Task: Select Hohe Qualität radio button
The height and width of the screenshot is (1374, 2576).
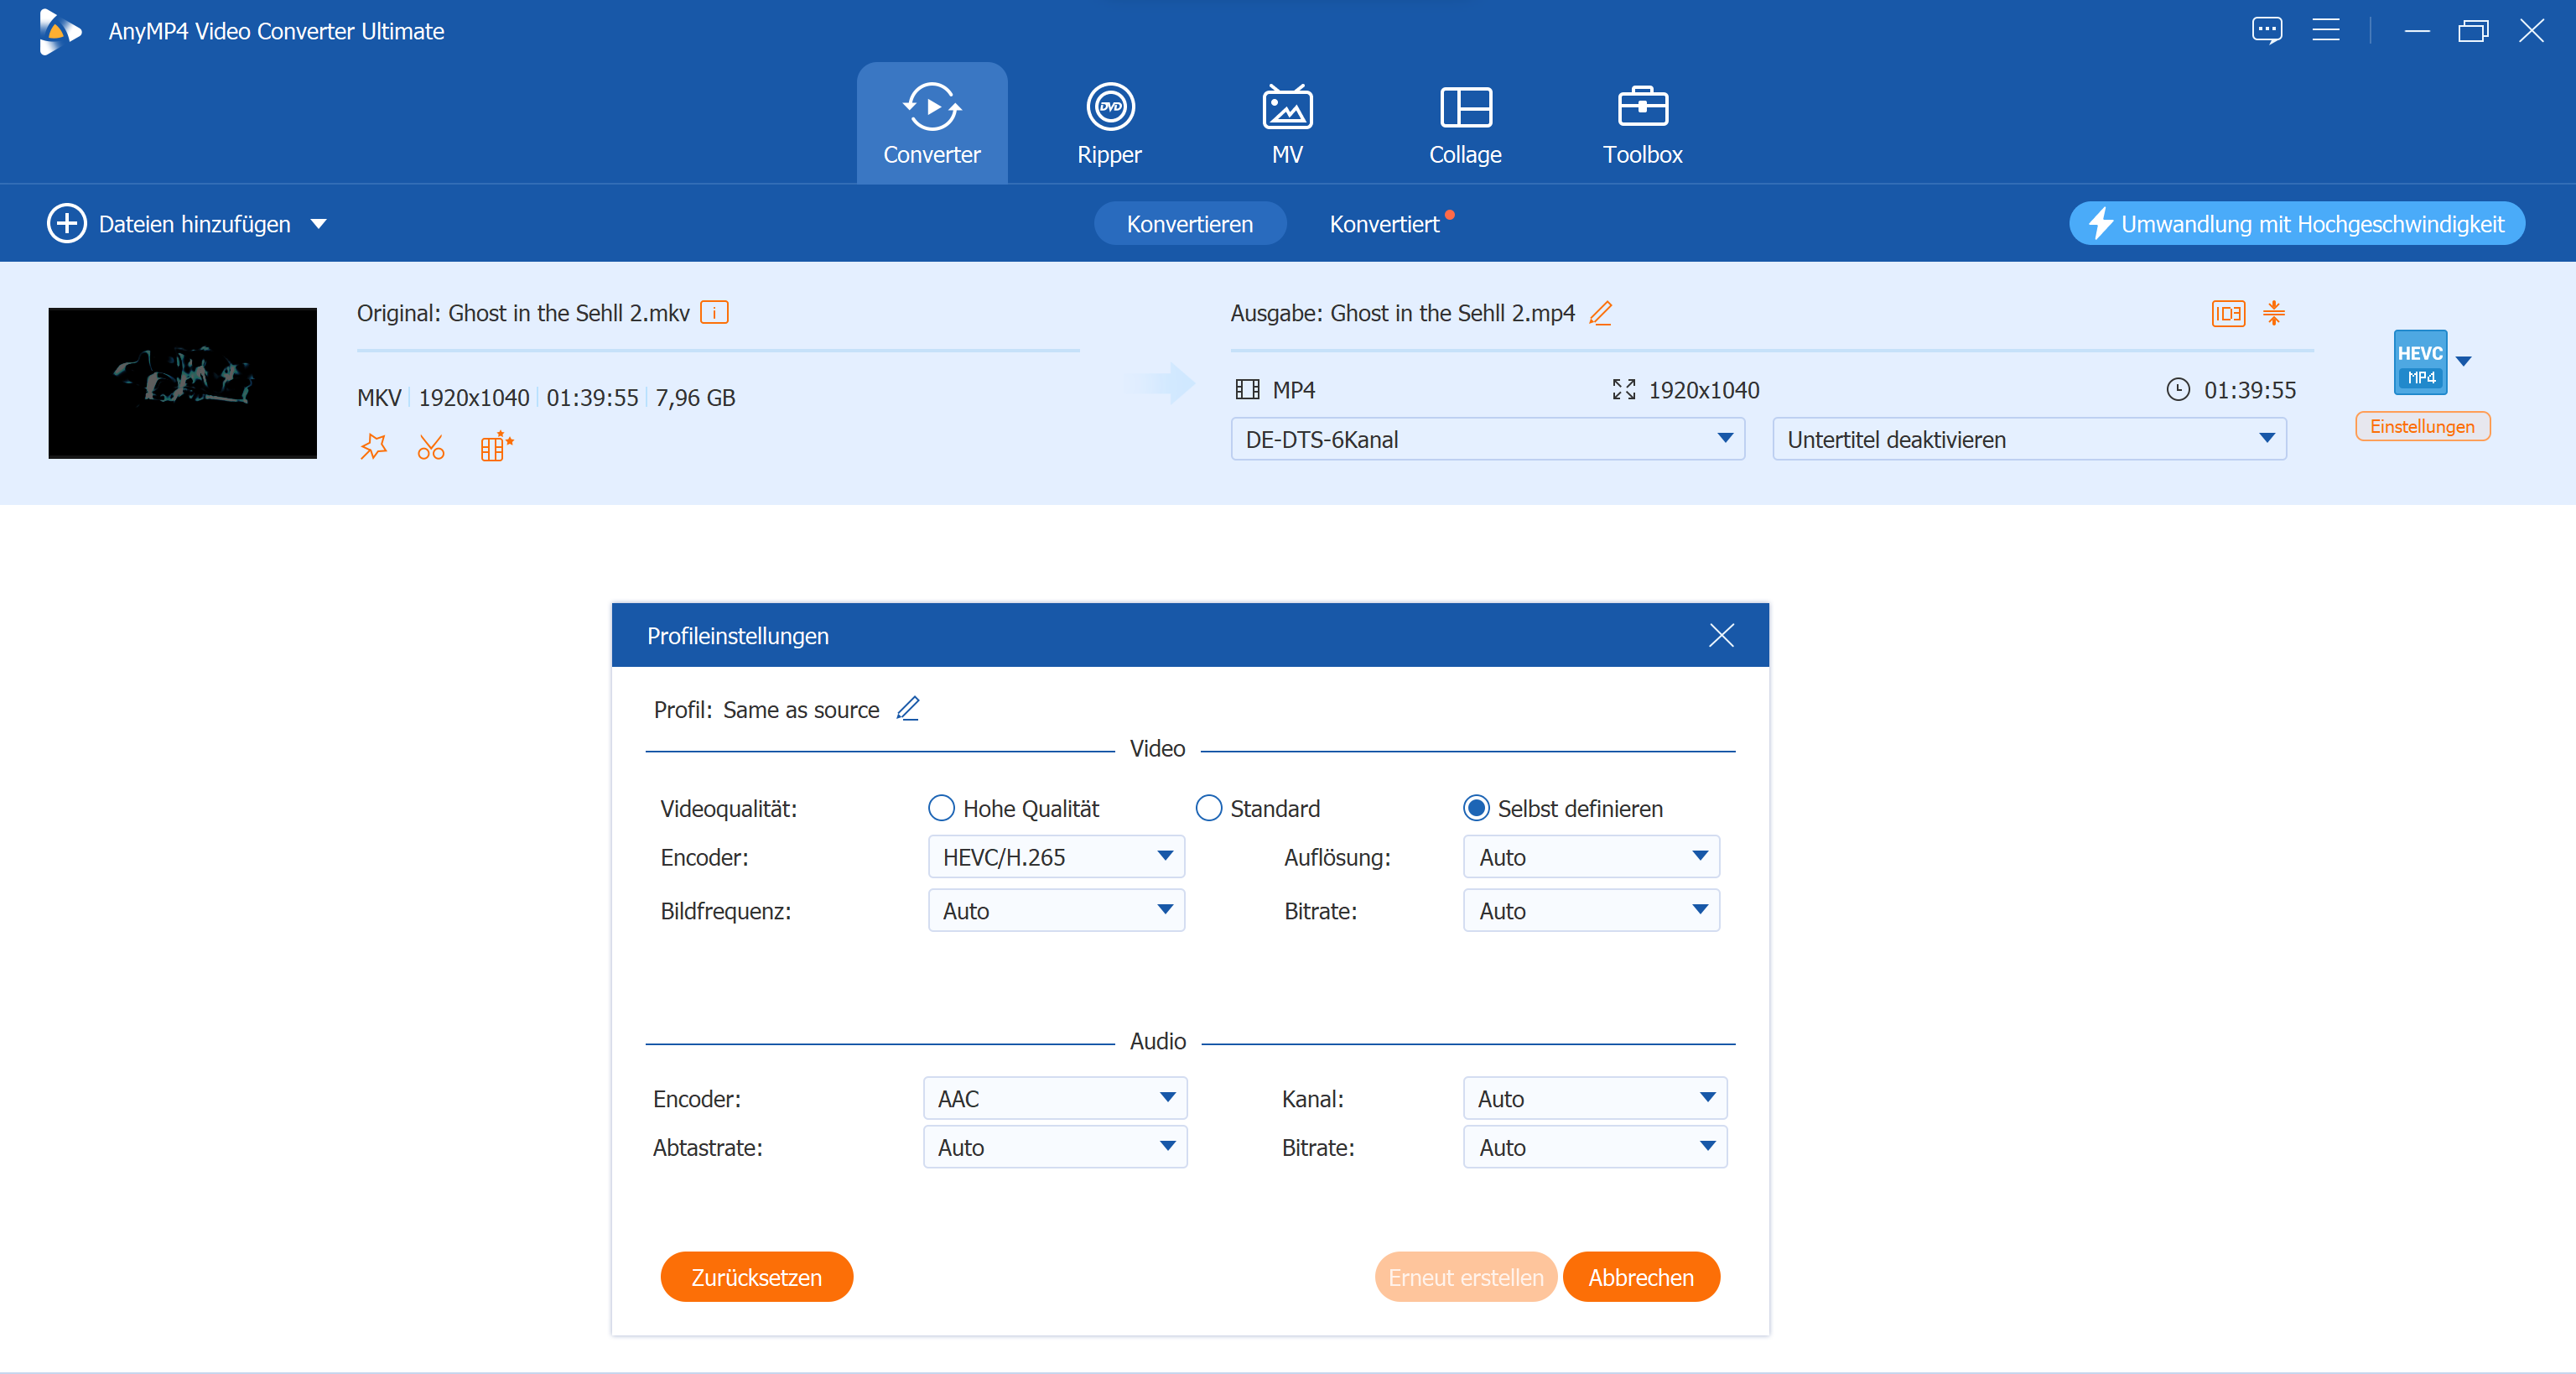Action: pyautogui.click(x=941, y=808)
